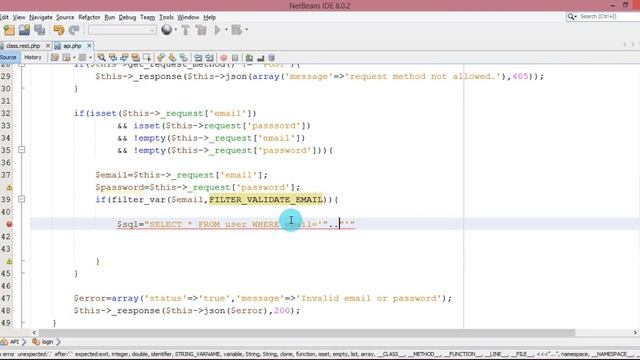Click the red Start Macro Recording icon

(224, 58)
